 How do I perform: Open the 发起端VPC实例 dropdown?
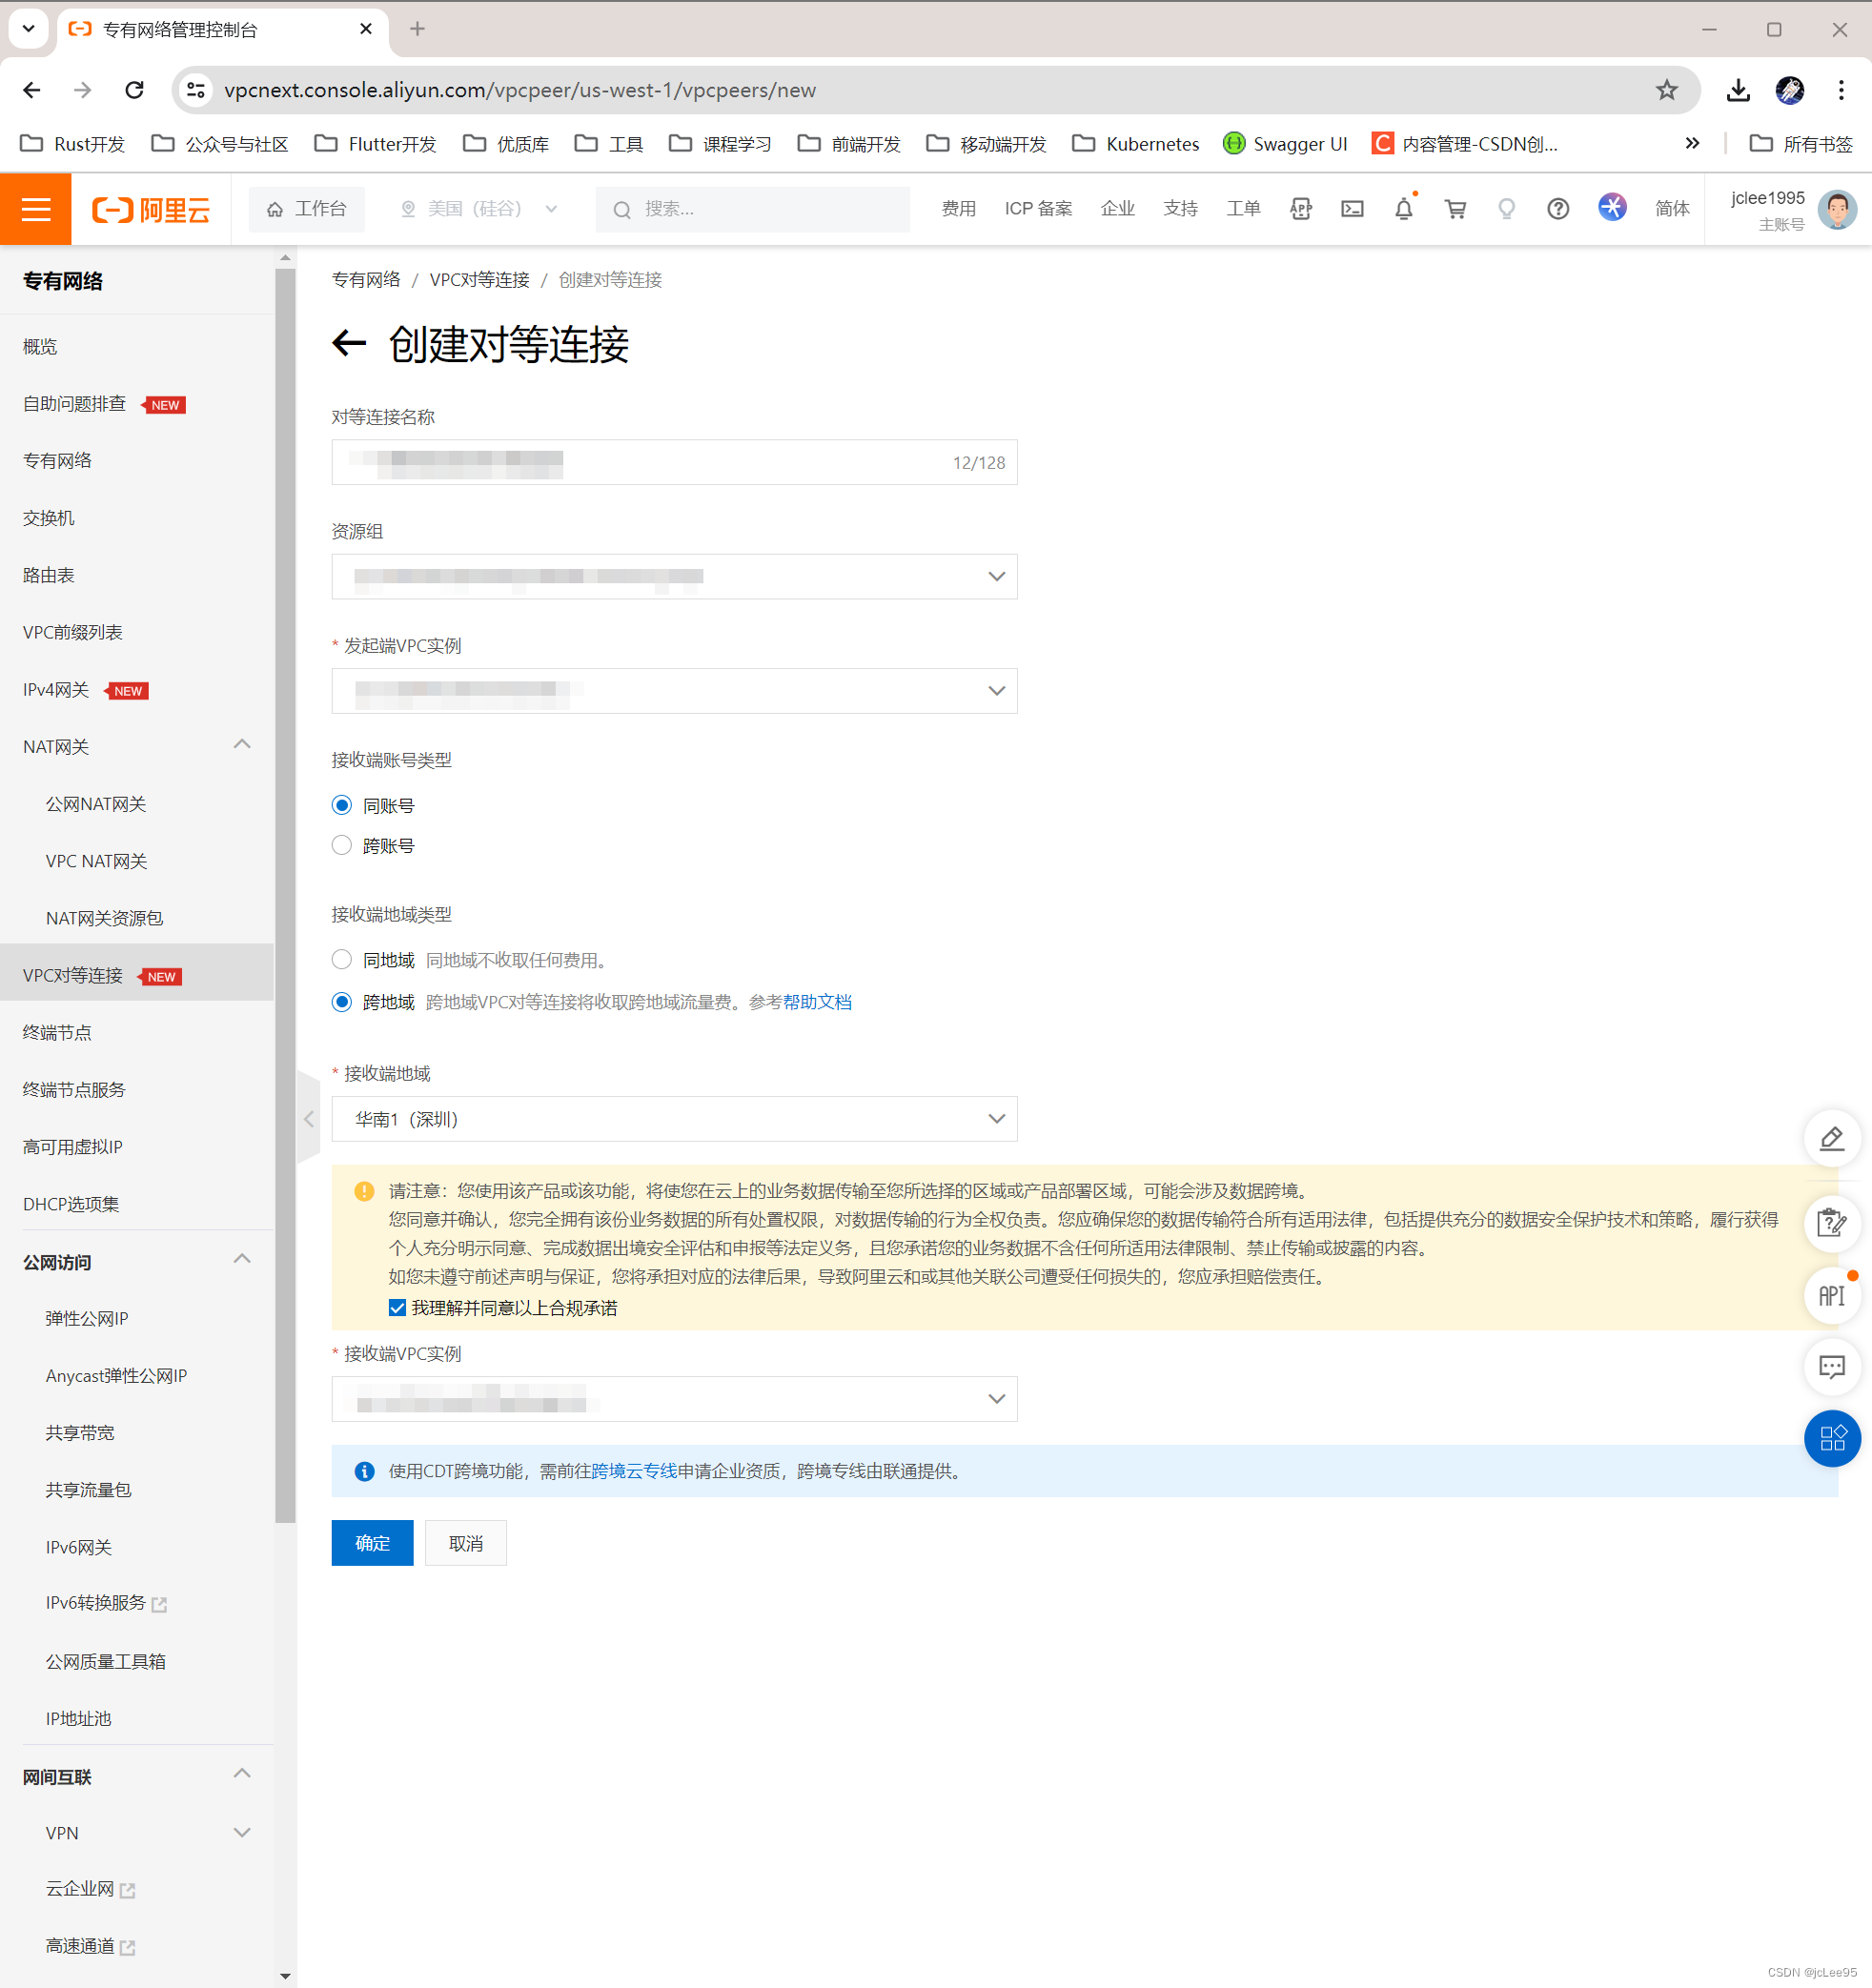tap(674, 690)
